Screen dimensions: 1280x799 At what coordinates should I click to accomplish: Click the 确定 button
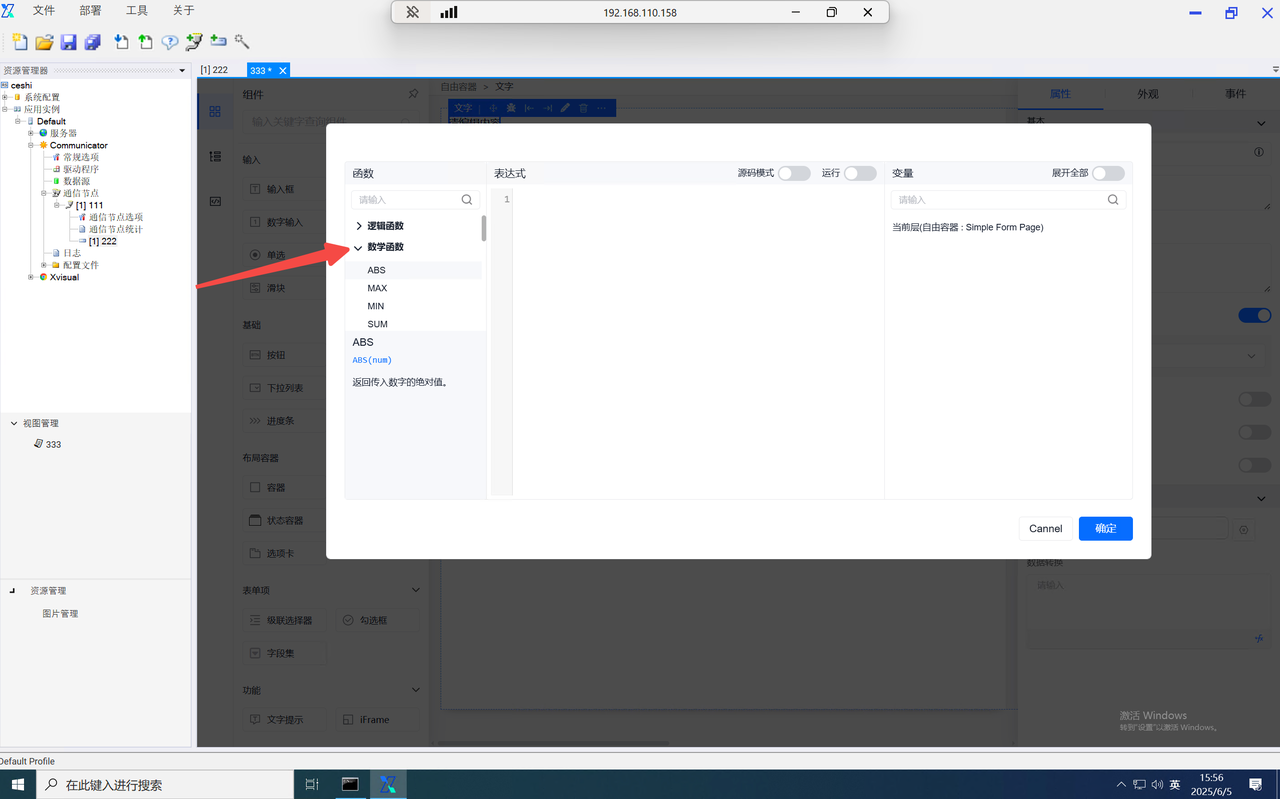pyautogui.click(x=1106, y=528)
